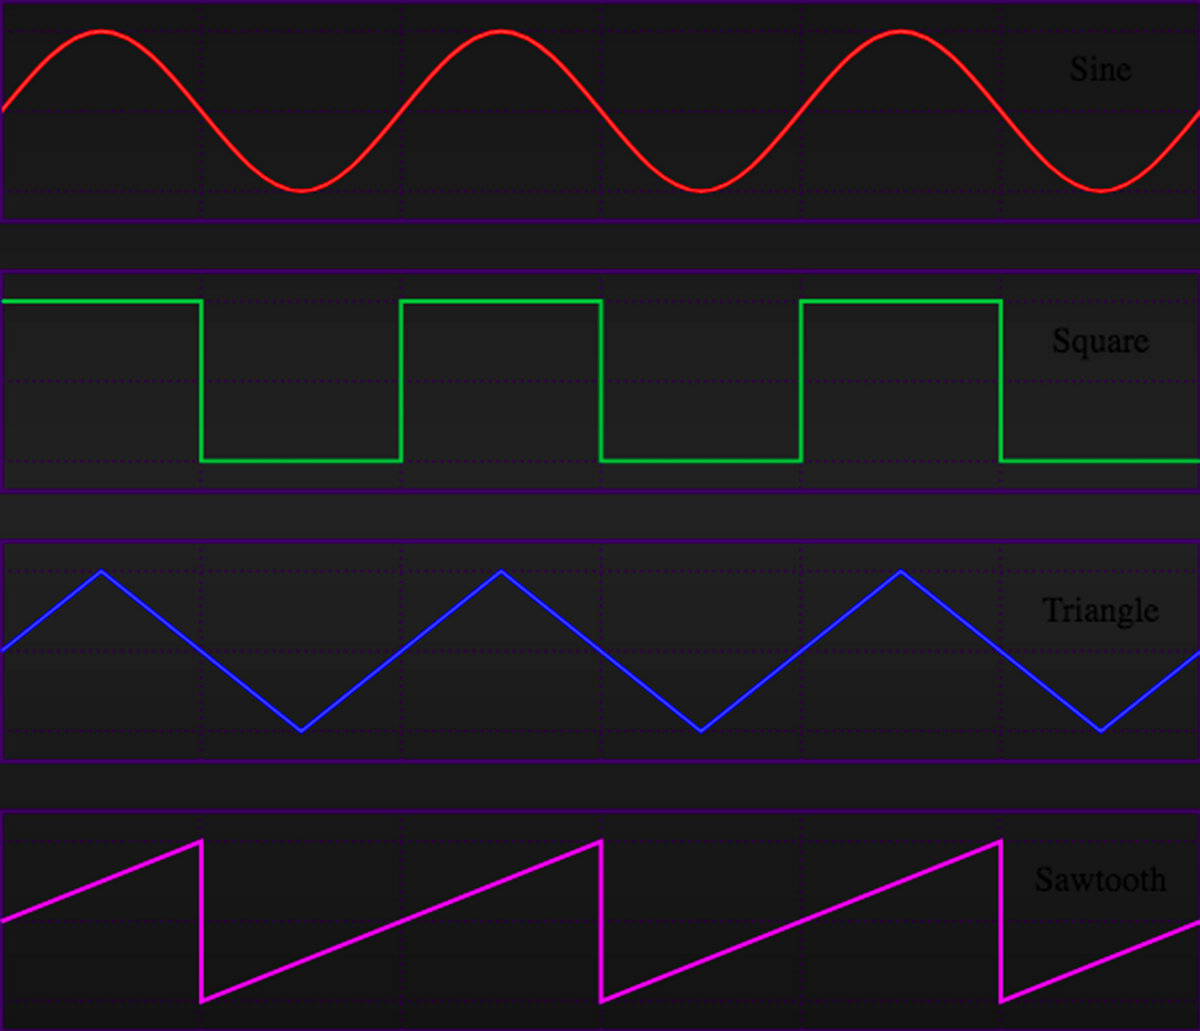
Task: Click the first trough of the red sine wave
Action: pos(301,190)
